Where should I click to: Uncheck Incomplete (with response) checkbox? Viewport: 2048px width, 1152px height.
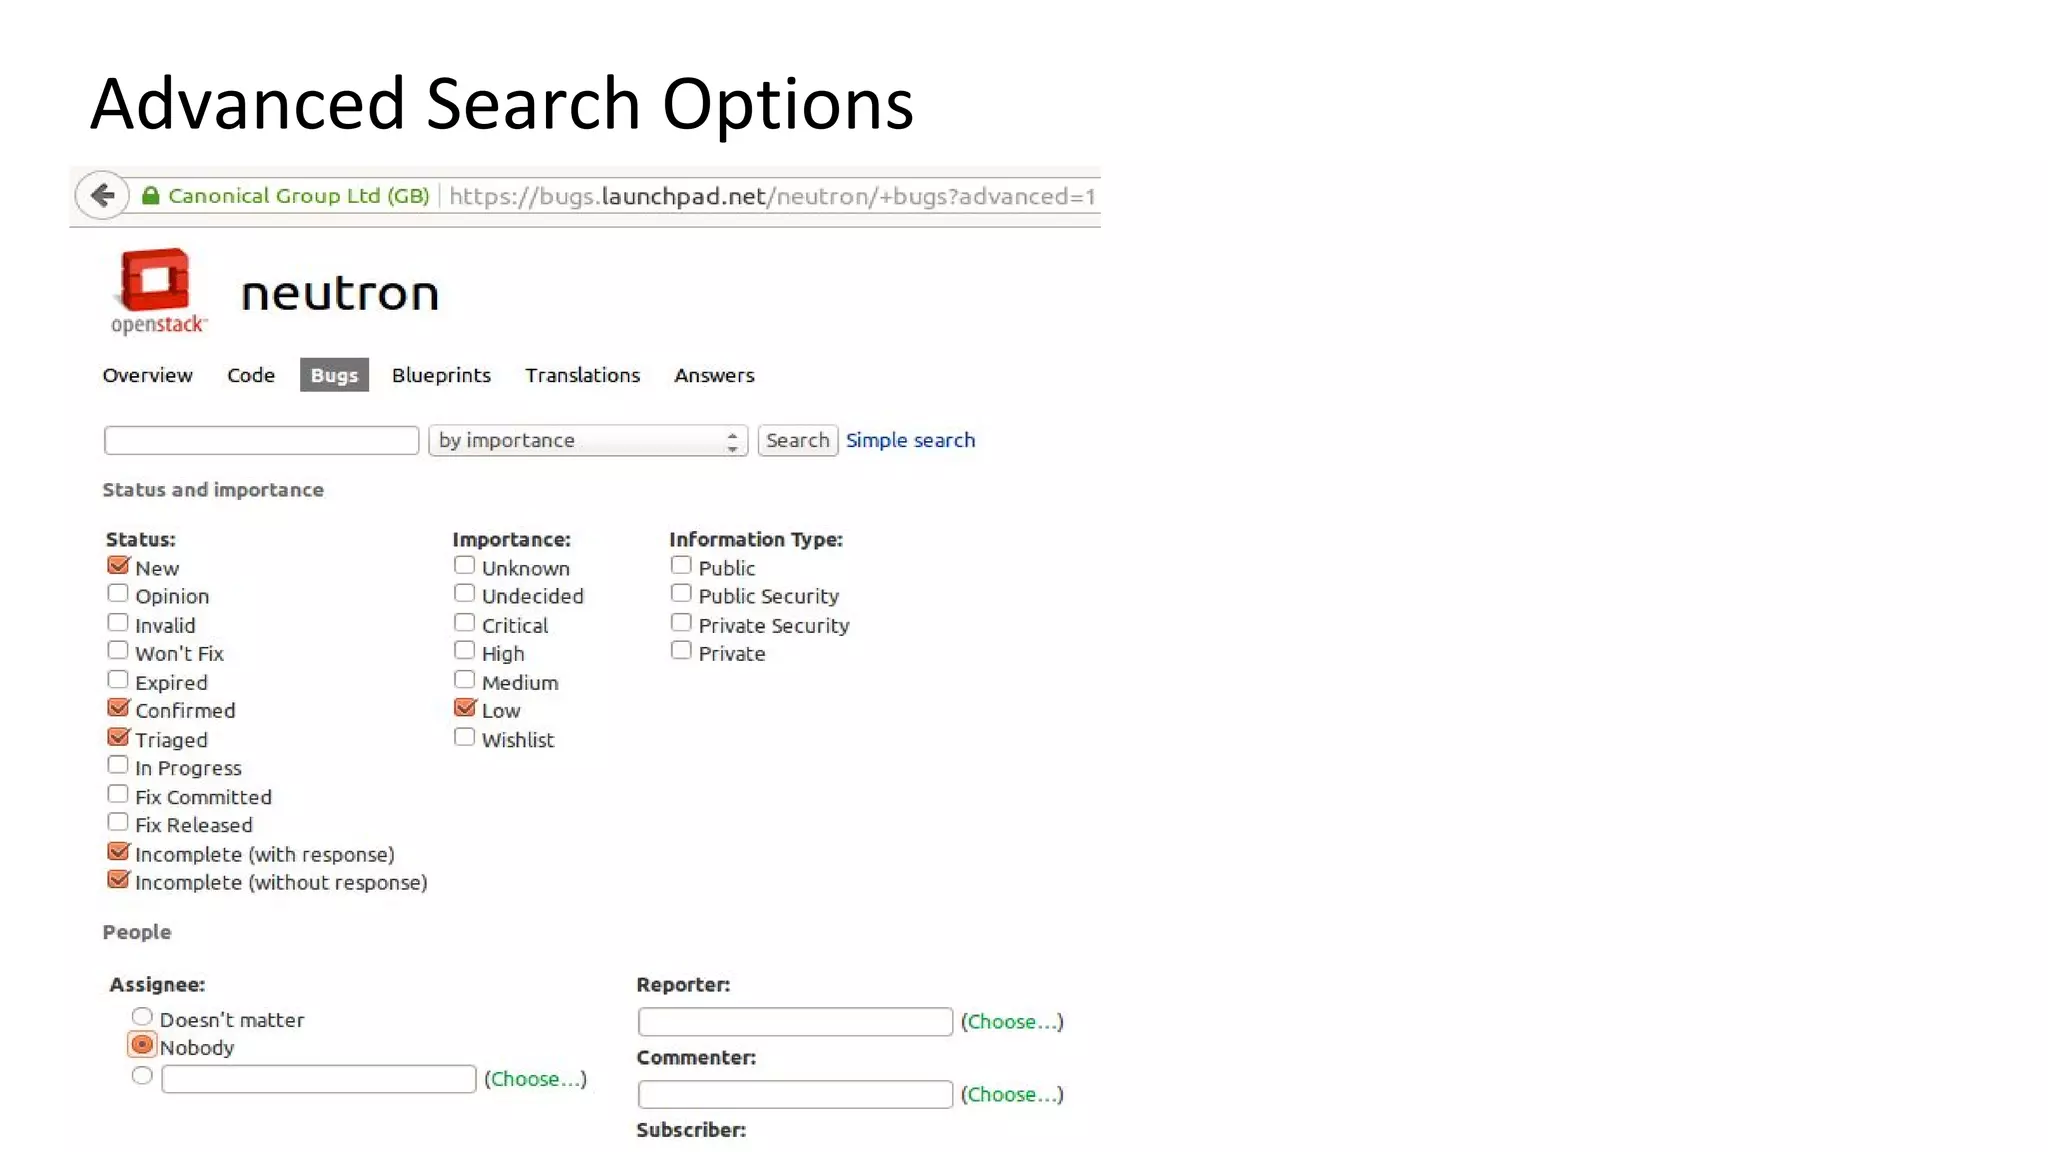pos(118,851)
